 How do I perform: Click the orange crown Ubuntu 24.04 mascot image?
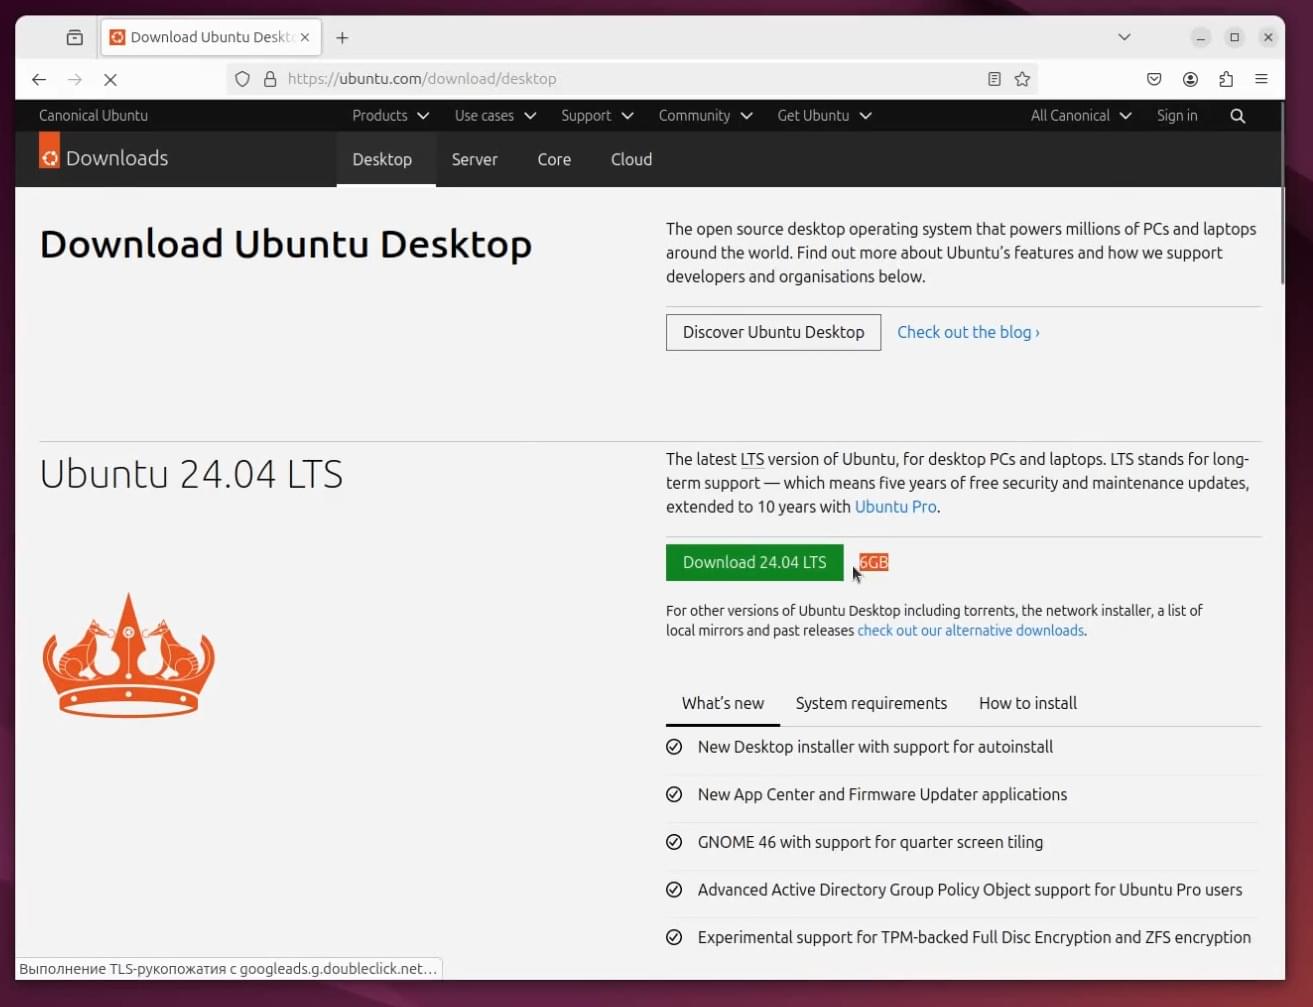pos(128,655)
